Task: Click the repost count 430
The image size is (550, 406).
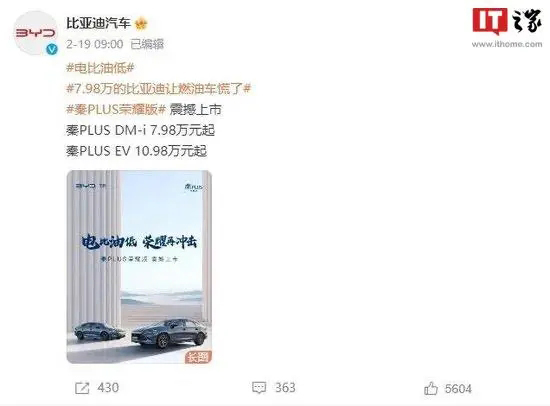Action: click(x=108, y=388)
